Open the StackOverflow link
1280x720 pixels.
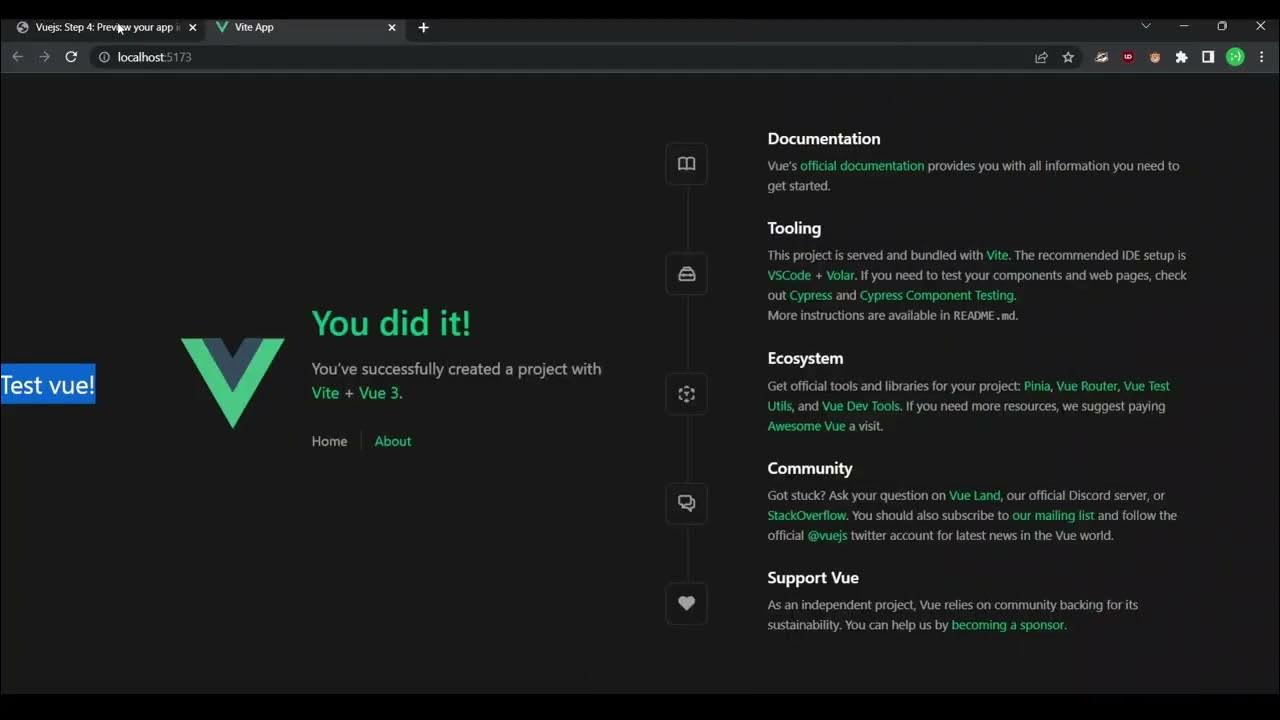coord(807,515)
